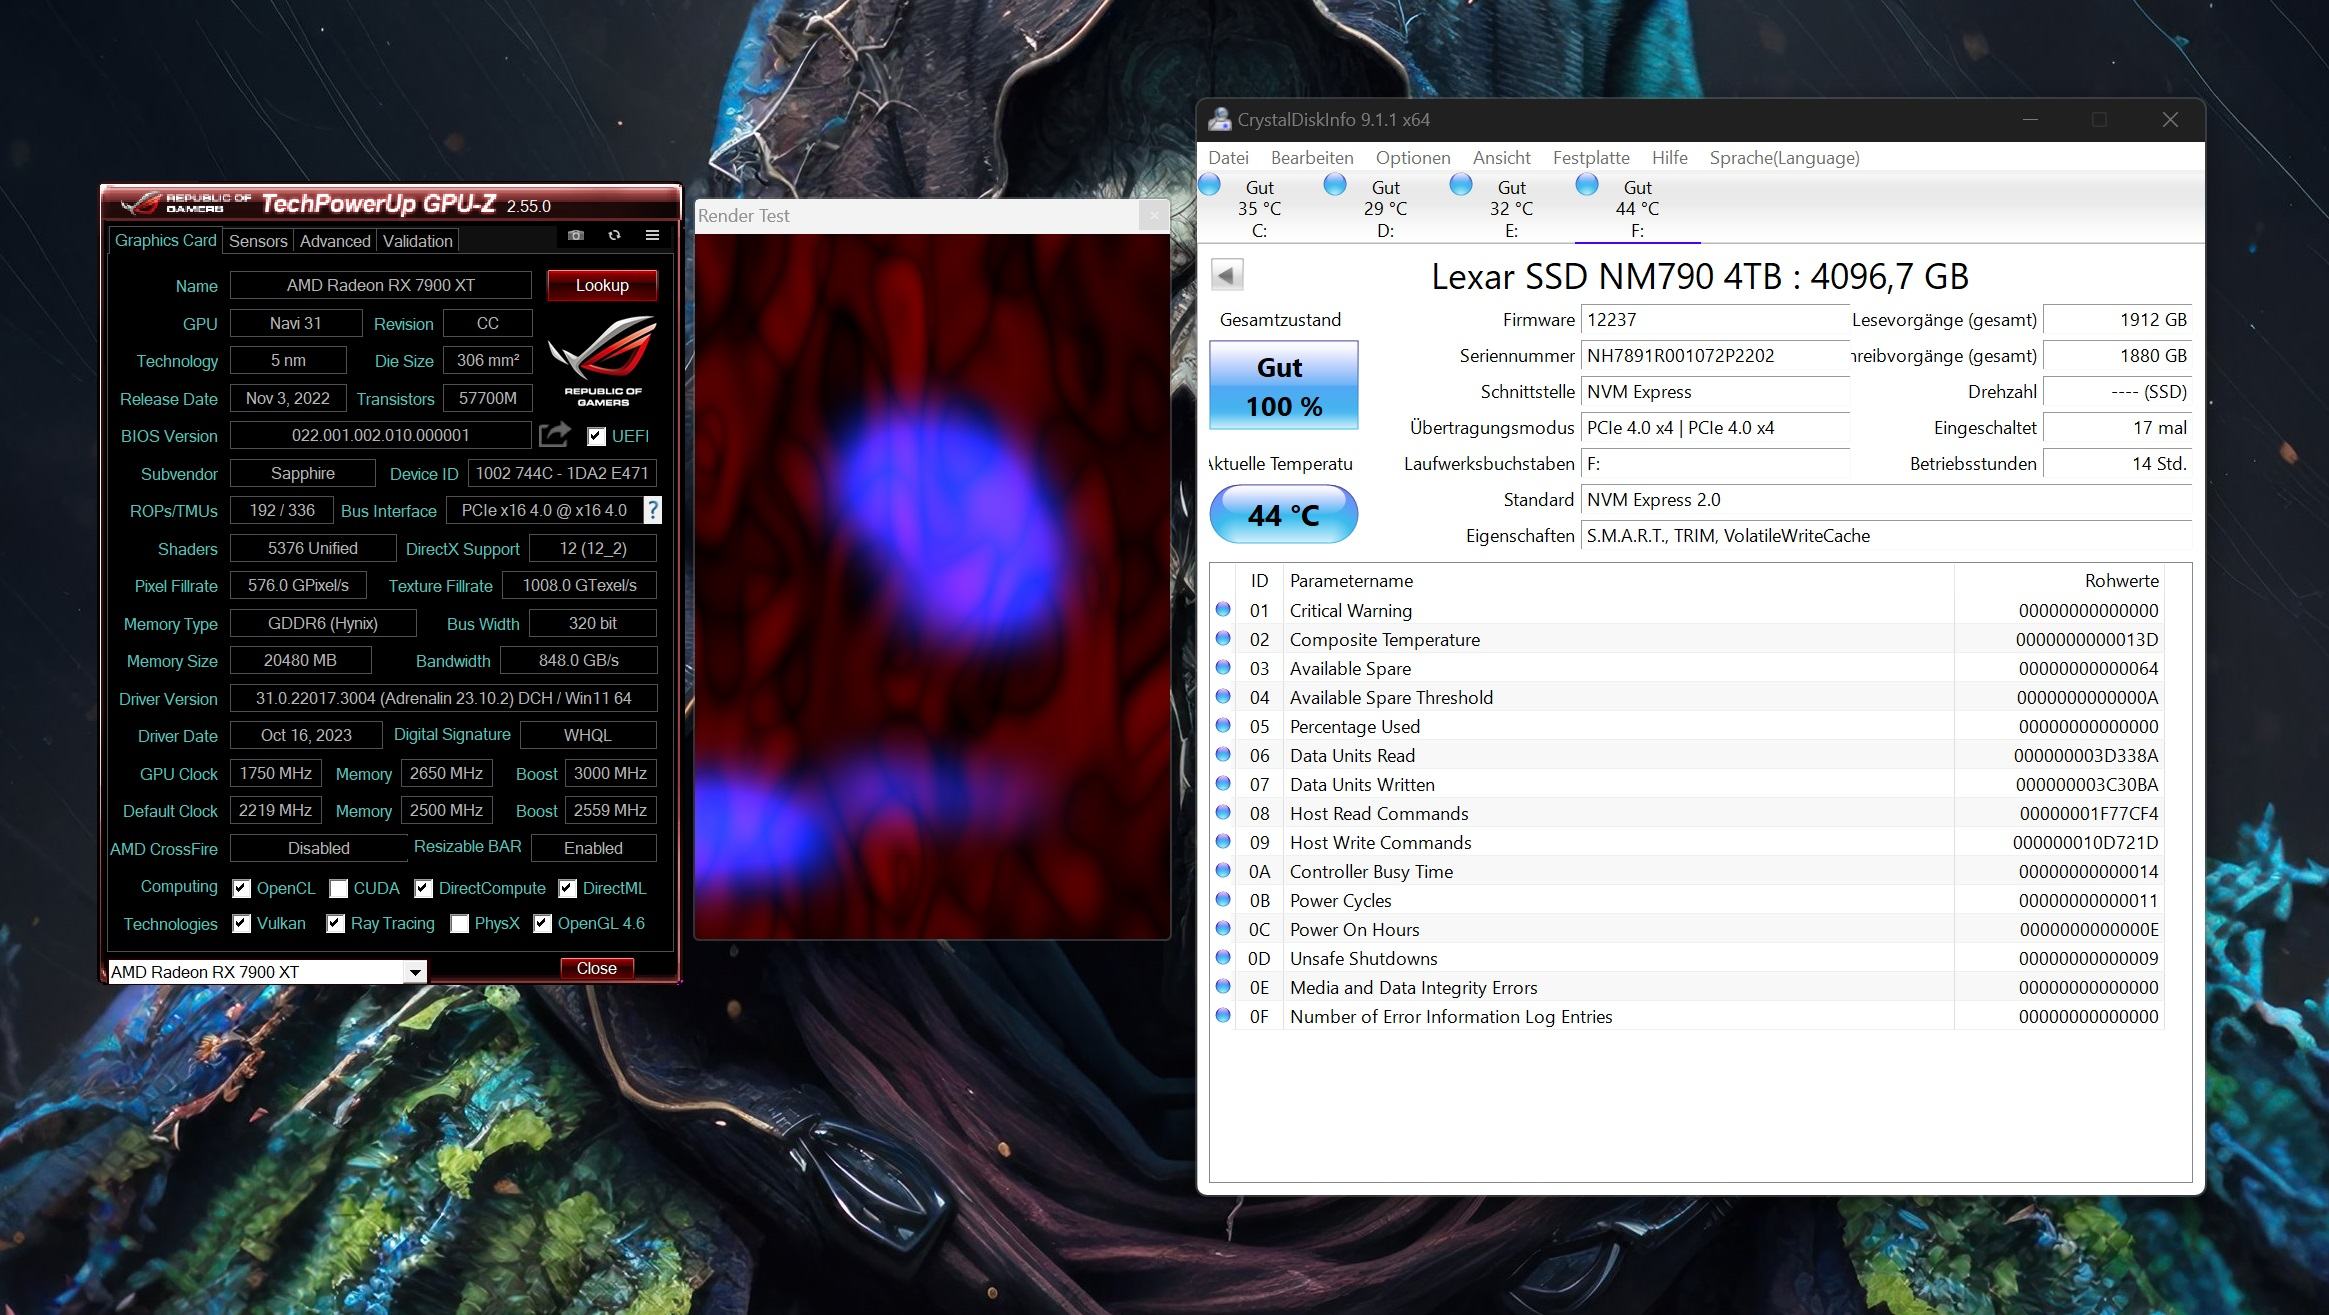
Task: Click the GPU-Z screenshot camera icon
Action: point(576,235)
